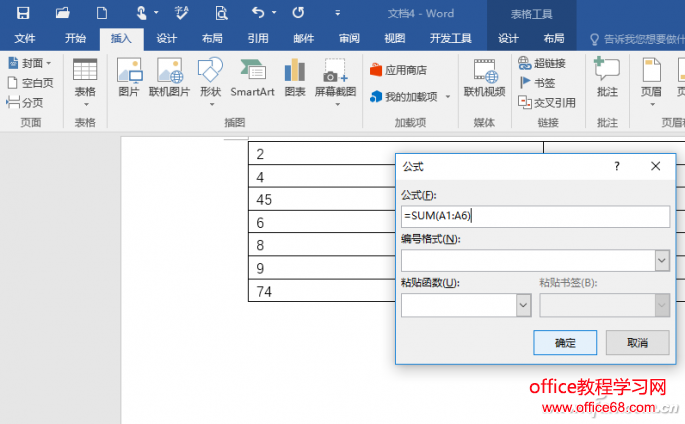Screen dimensions: 685x424
Task: Expand the 粘贴函数 (Paste function) dropdown
Action: (x=523, y=305)
